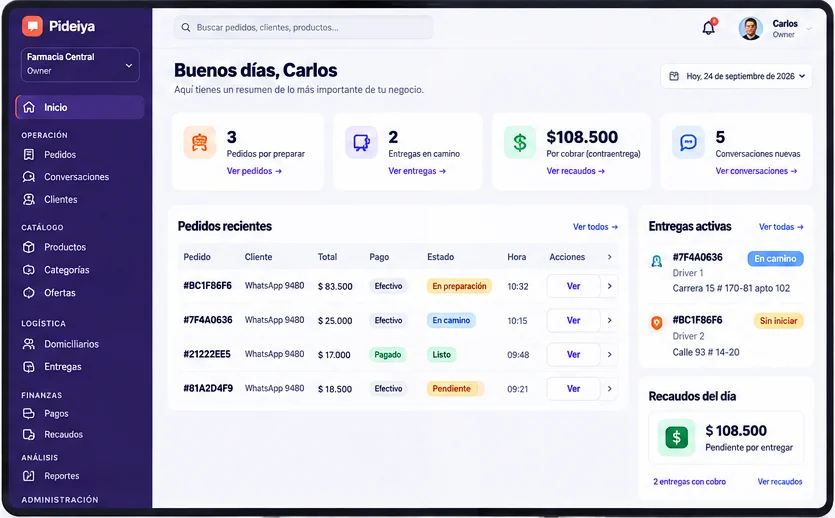
Task: Click the chevron in the table header
Action: pyautogui.click(x=609, y=257)
